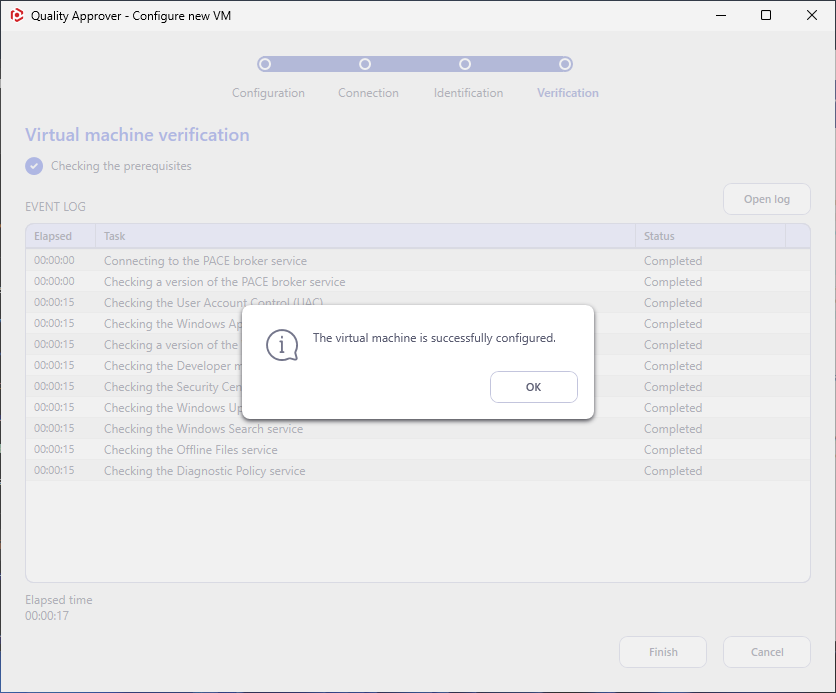
Task: Select the Identification wizard step
Action: point(468,93)
